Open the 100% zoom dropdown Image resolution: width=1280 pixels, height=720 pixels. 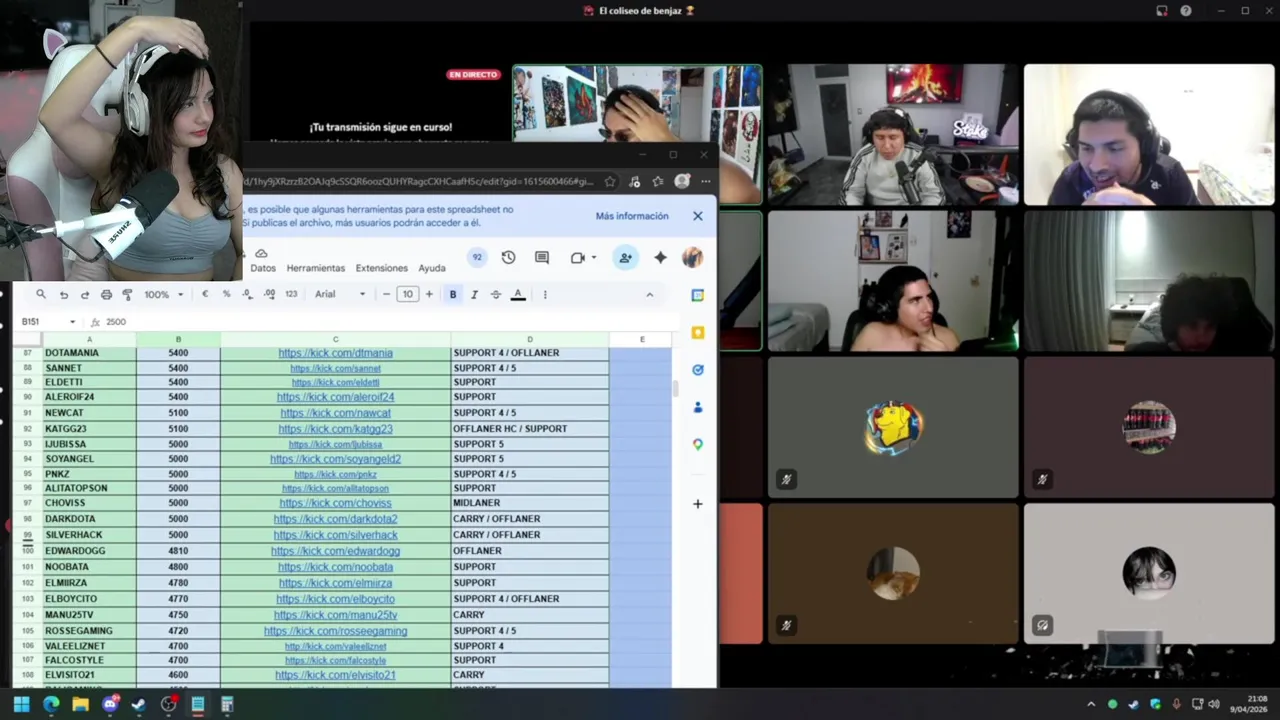(x=164, y=294)
